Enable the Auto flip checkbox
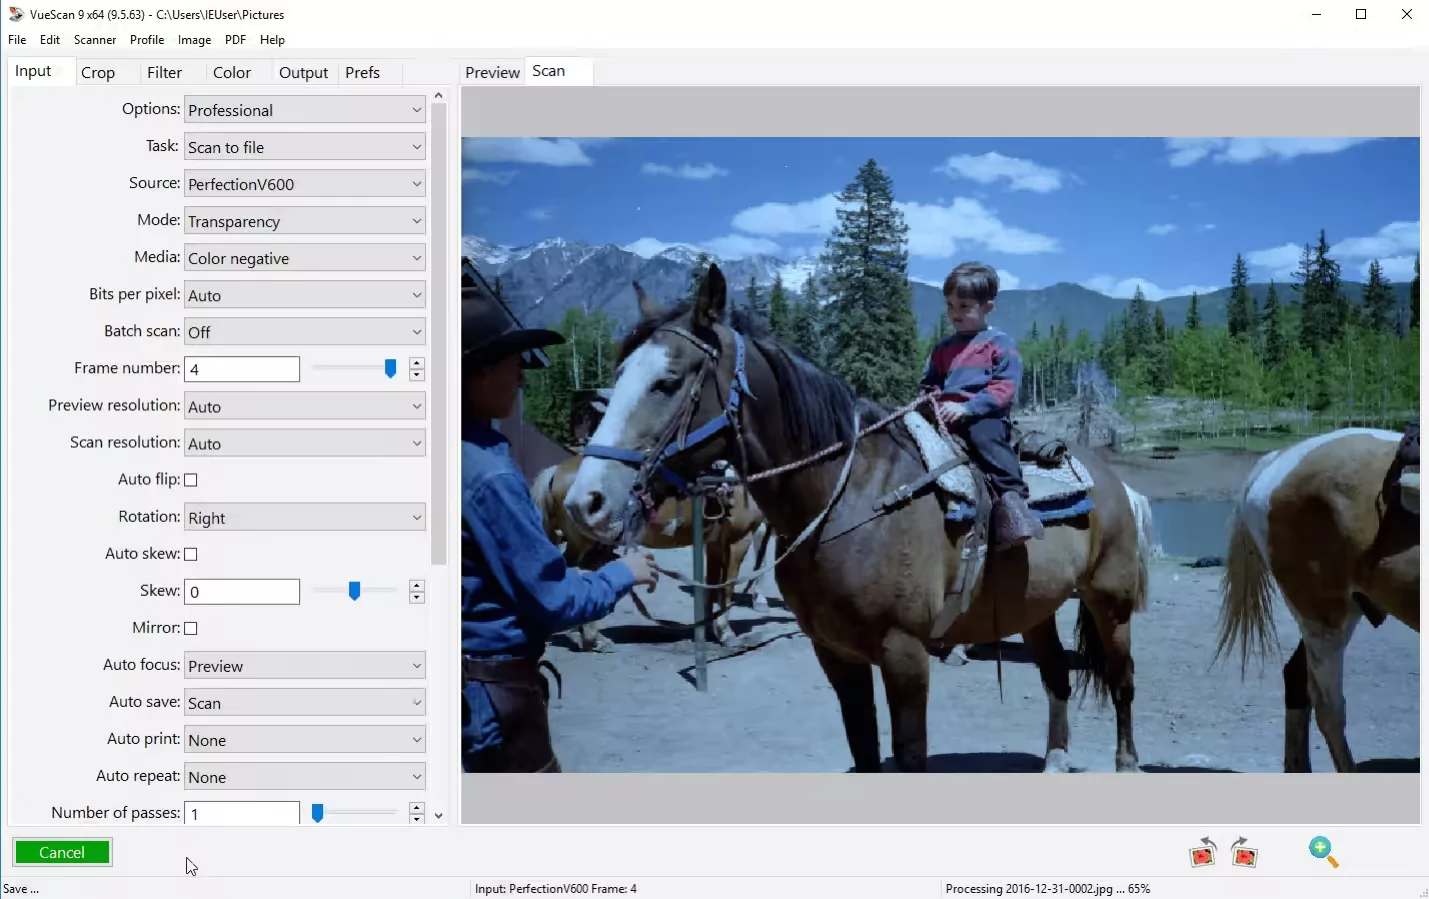1429x899 pixels. 191,480
